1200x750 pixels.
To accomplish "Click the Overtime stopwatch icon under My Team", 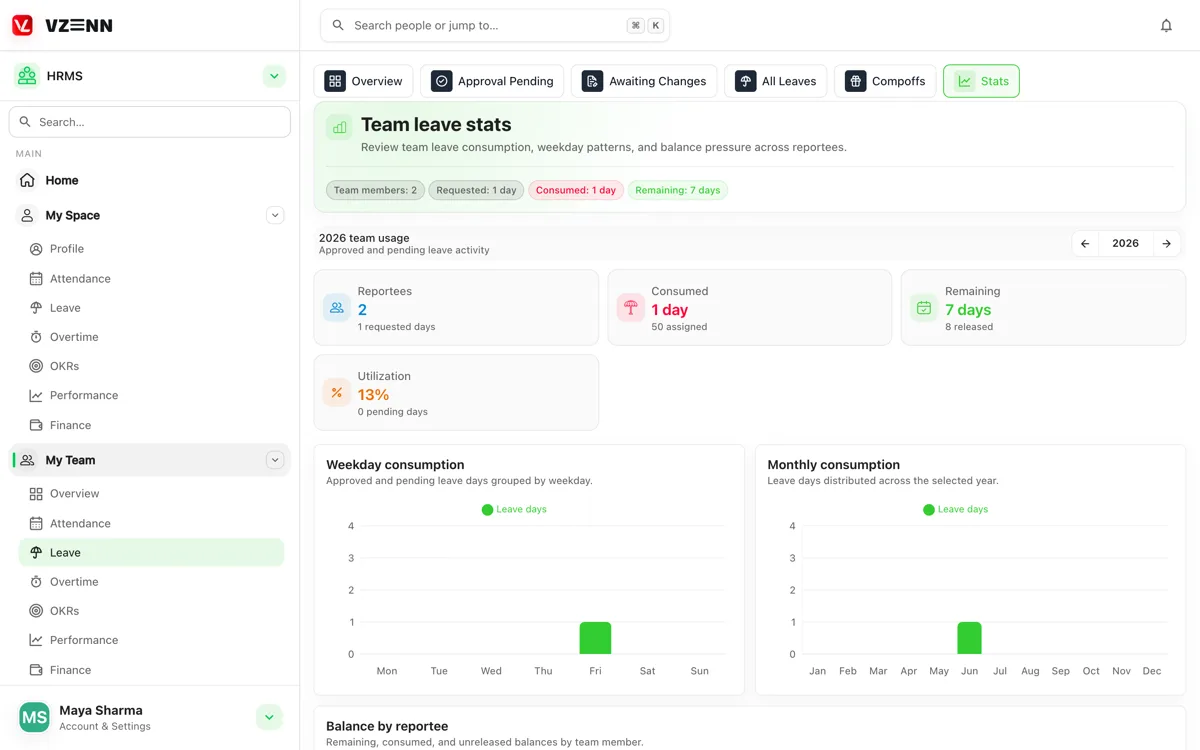I will click(x=36, y=582).
